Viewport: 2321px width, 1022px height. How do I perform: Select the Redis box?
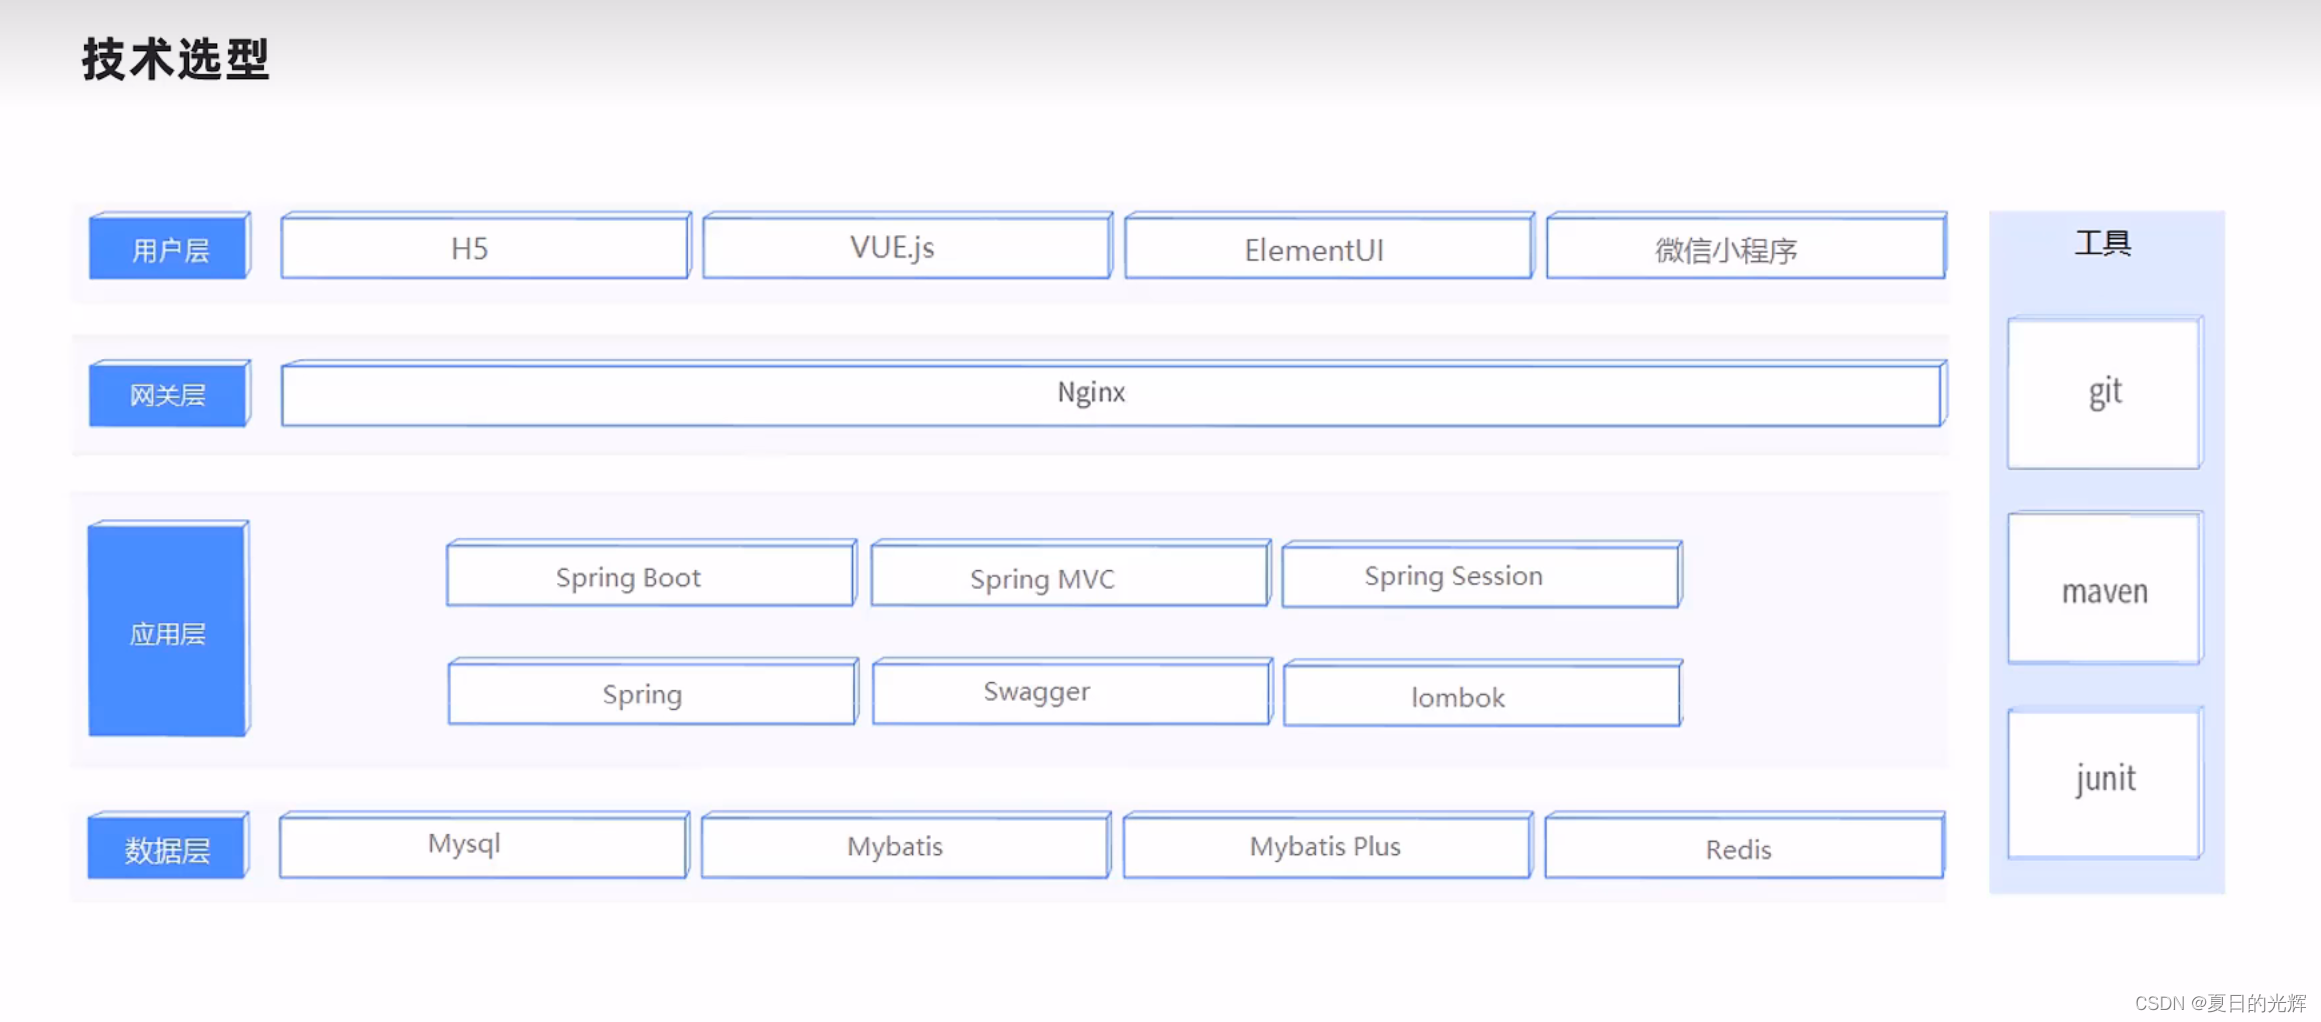[1745, 846]
